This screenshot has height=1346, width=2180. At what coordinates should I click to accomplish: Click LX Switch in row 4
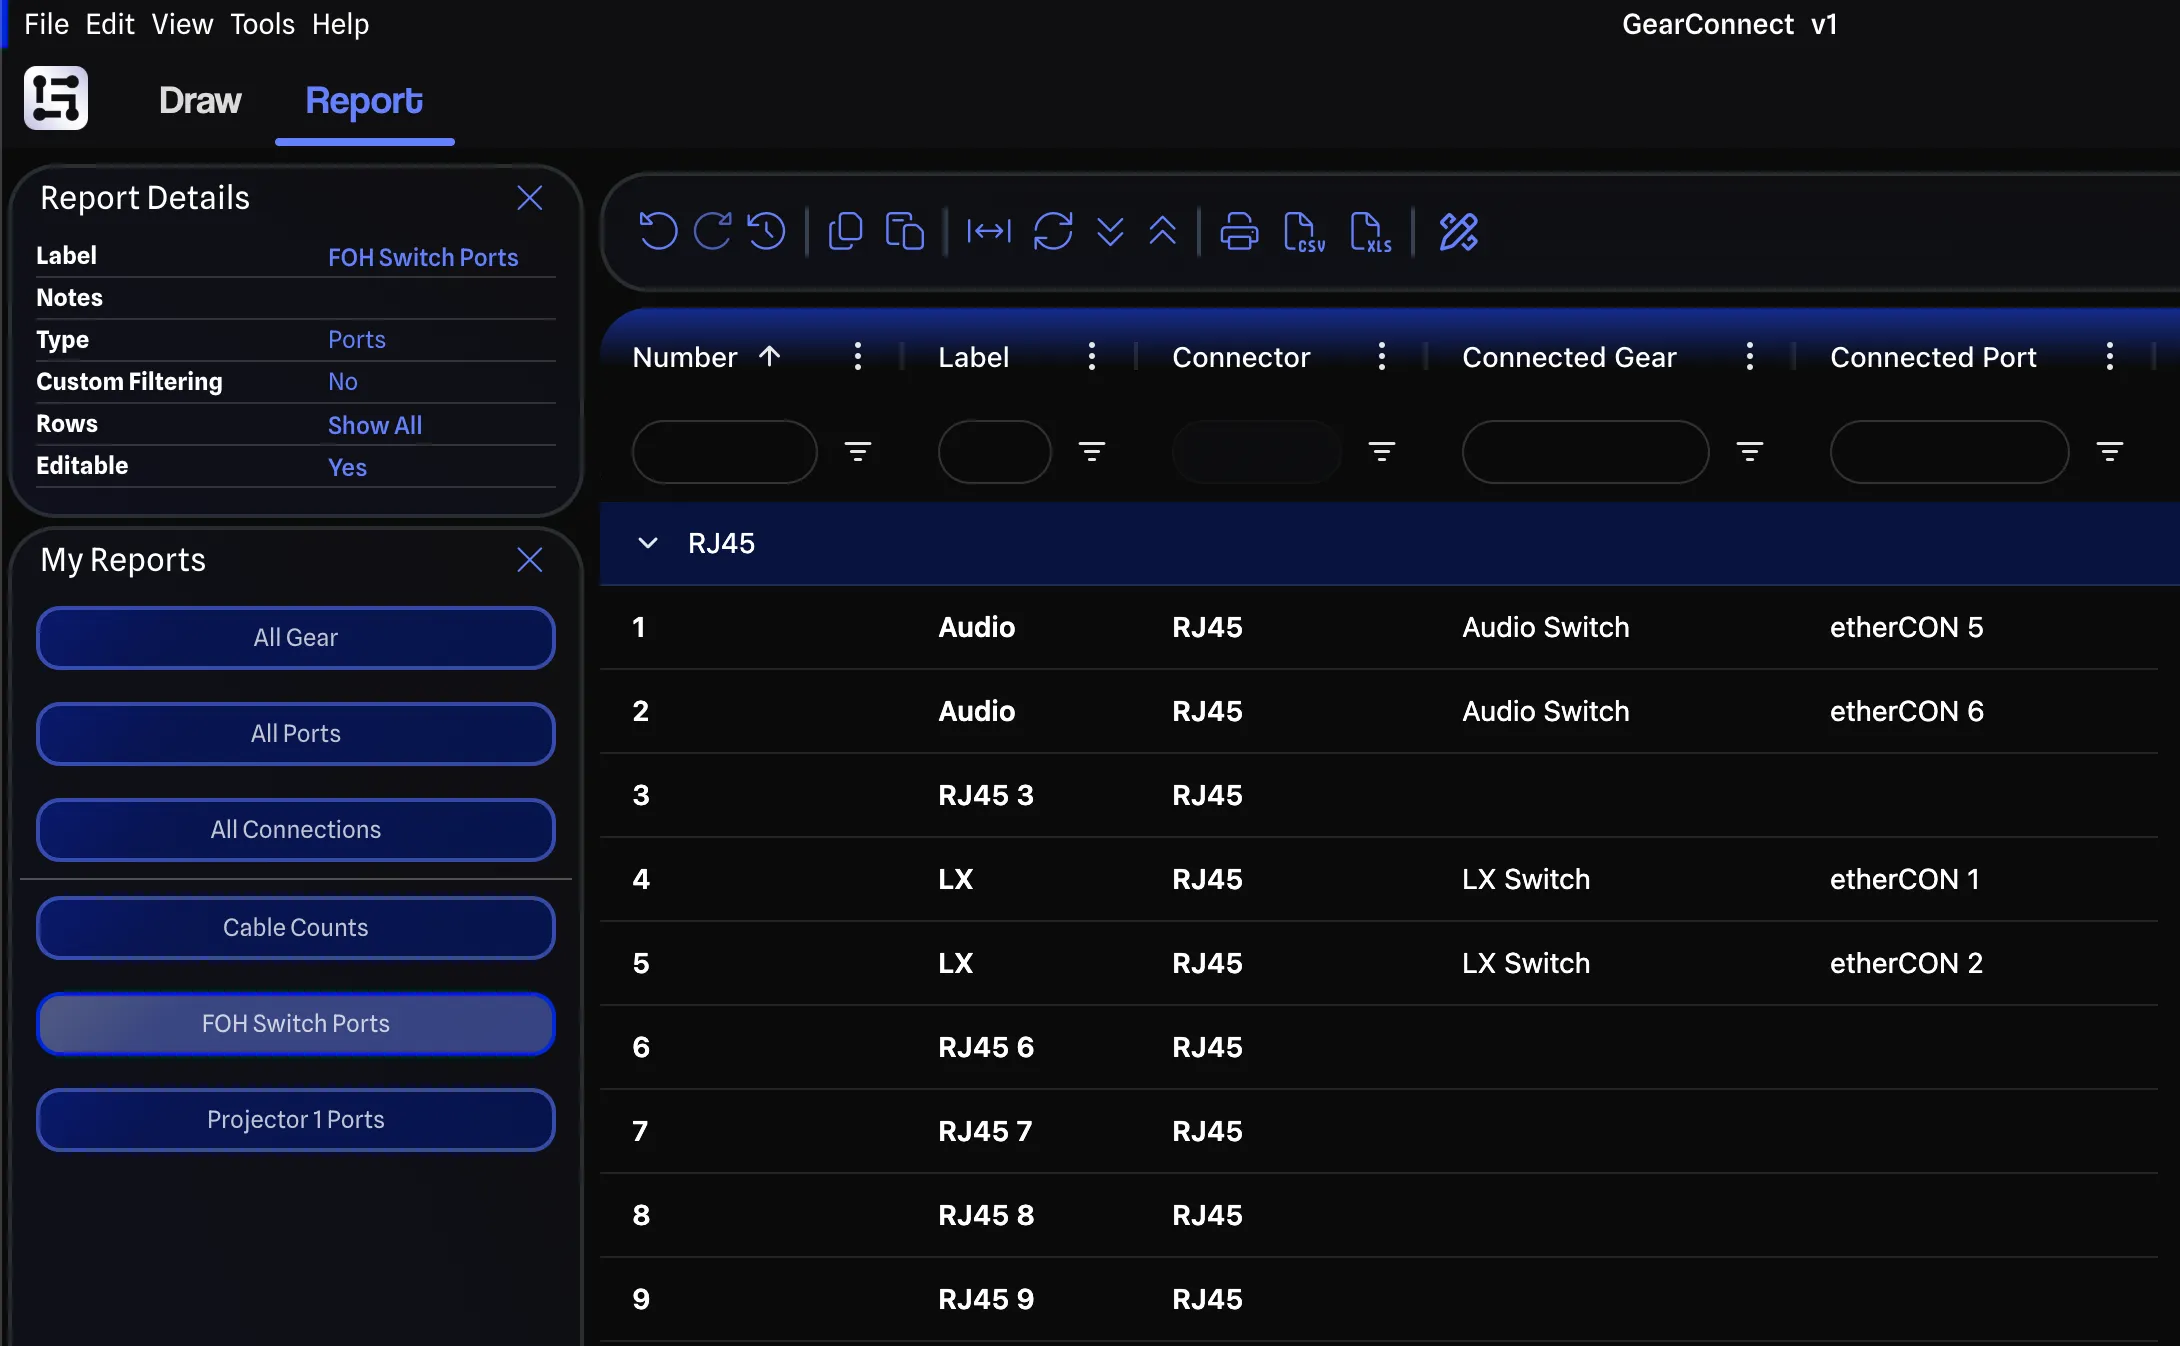pyautogui.click(x=1526, y=879)
